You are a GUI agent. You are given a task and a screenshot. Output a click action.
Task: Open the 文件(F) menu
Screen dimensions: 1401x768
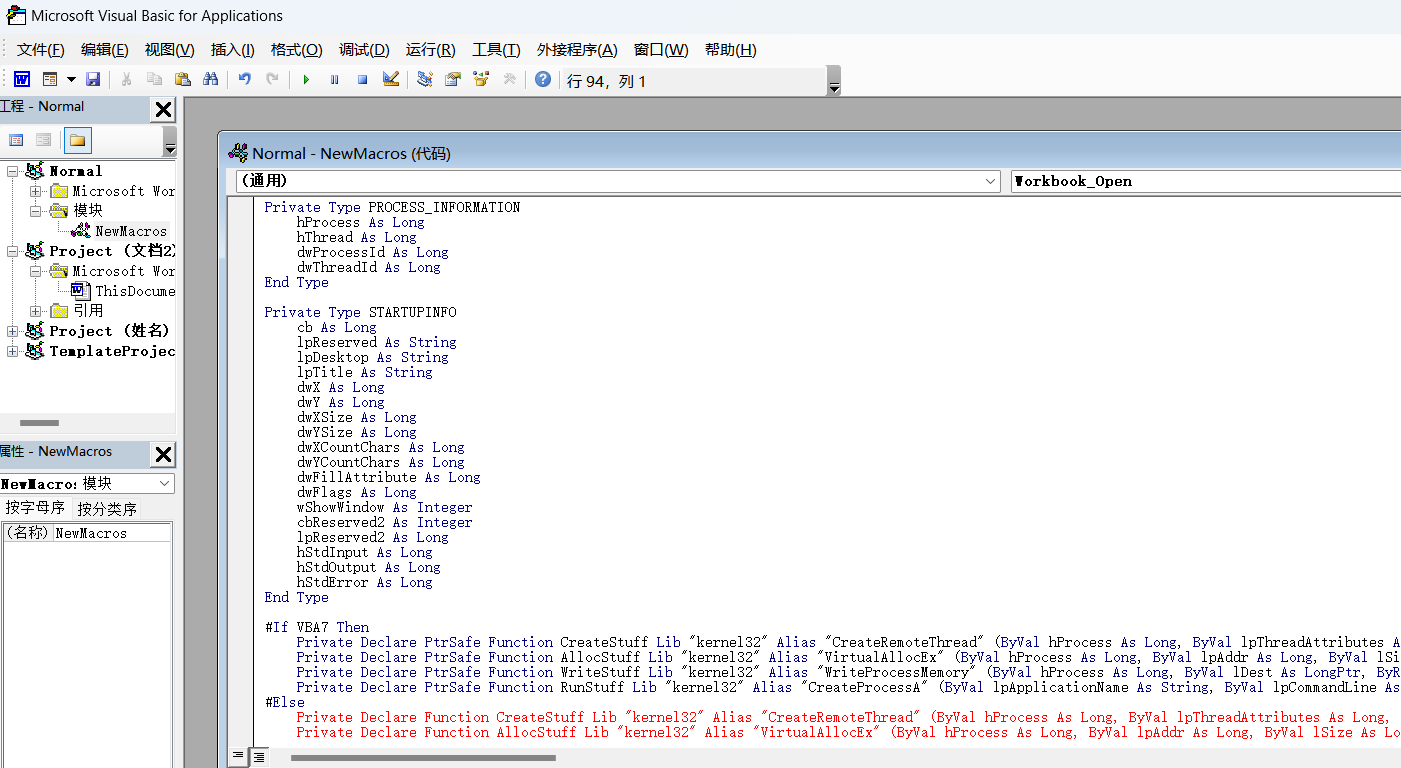41,50
